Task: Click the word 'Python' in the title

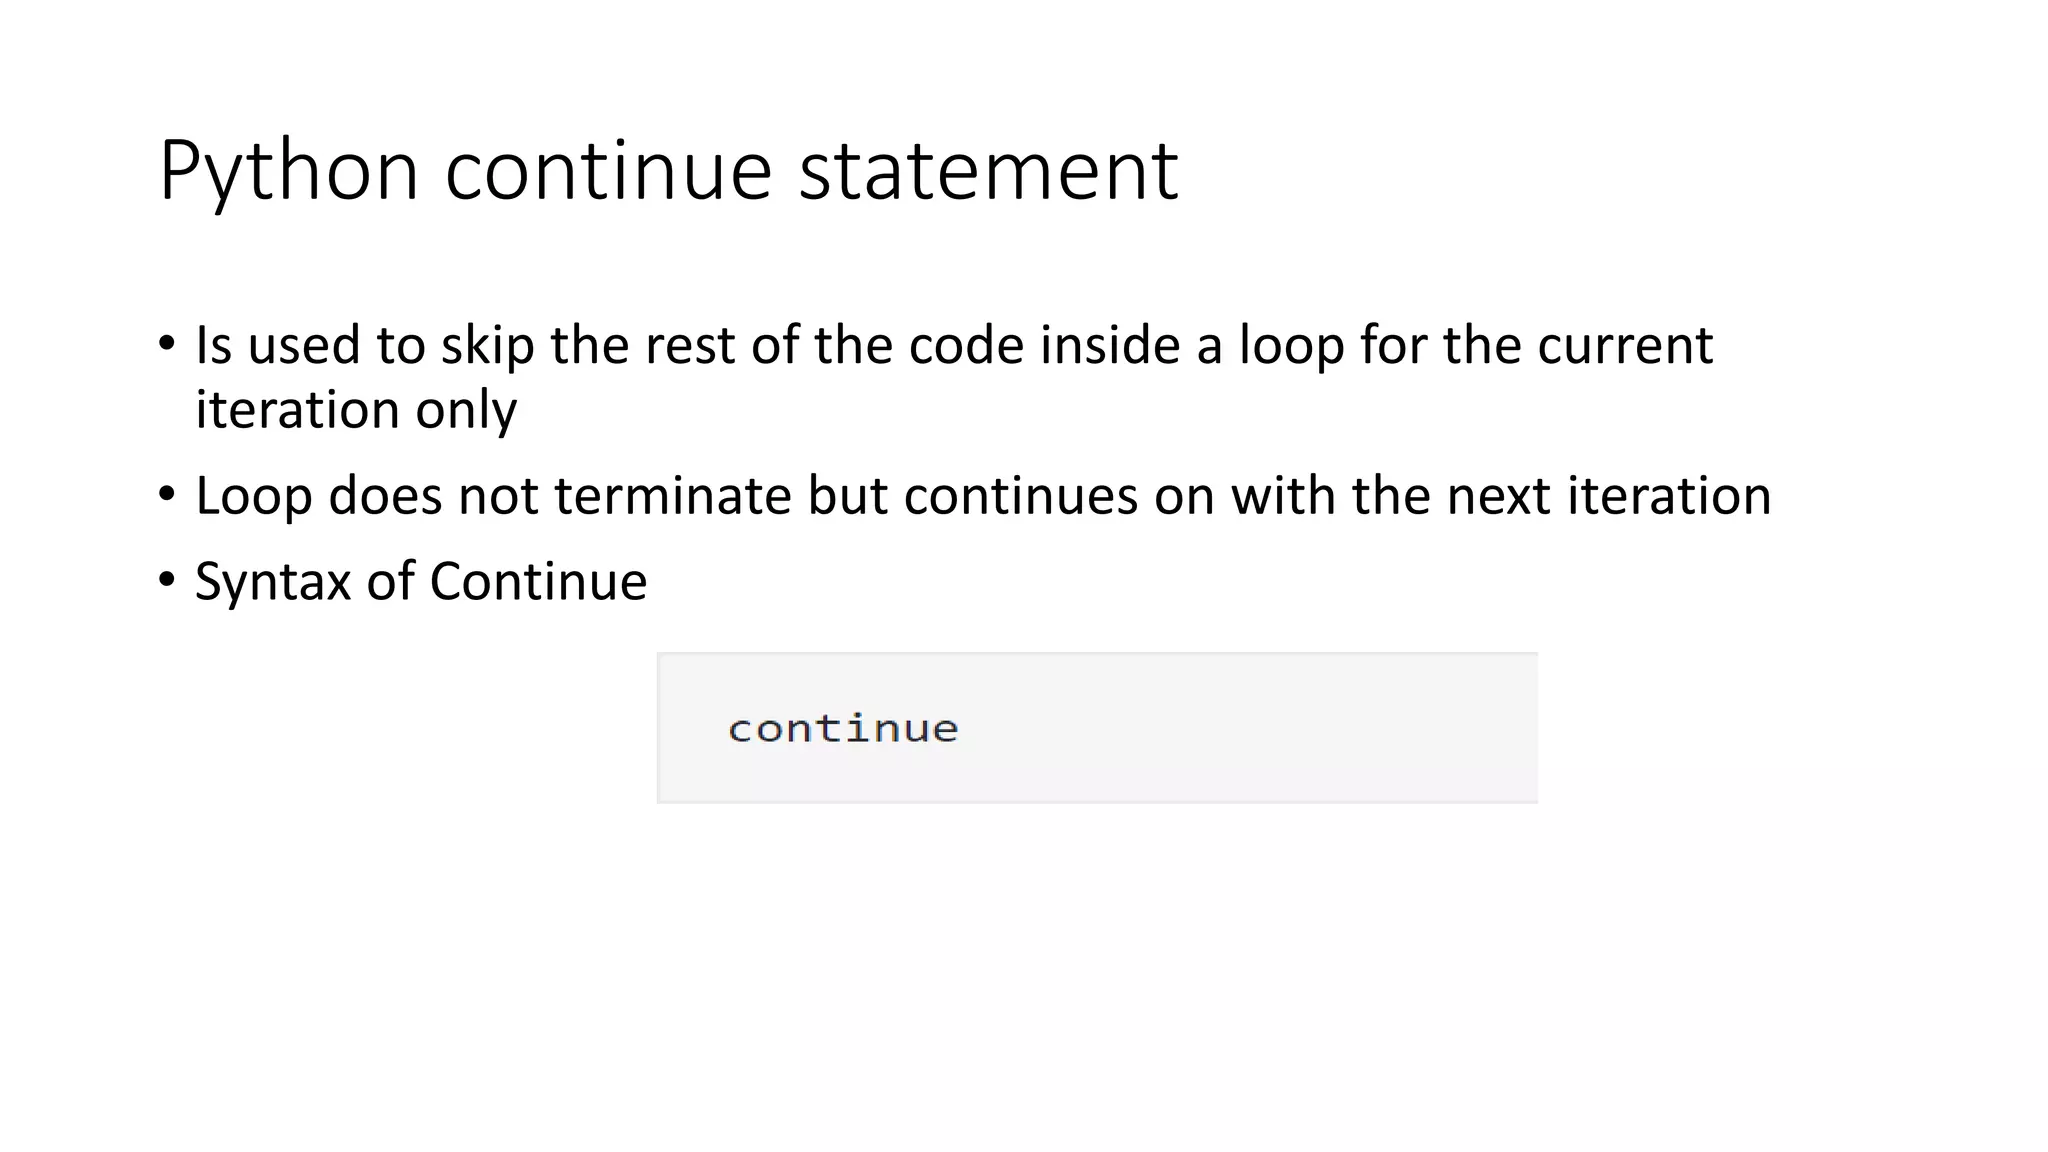Action: 288,170
